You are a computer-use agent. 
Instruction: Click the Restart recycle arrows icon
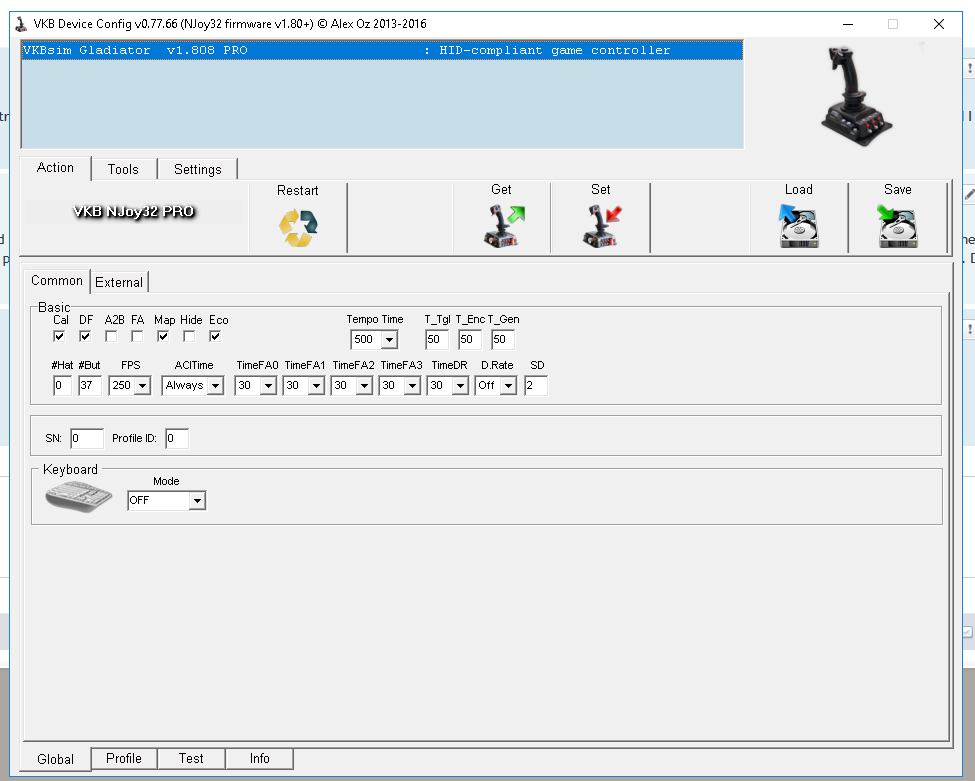click(298, 228)
